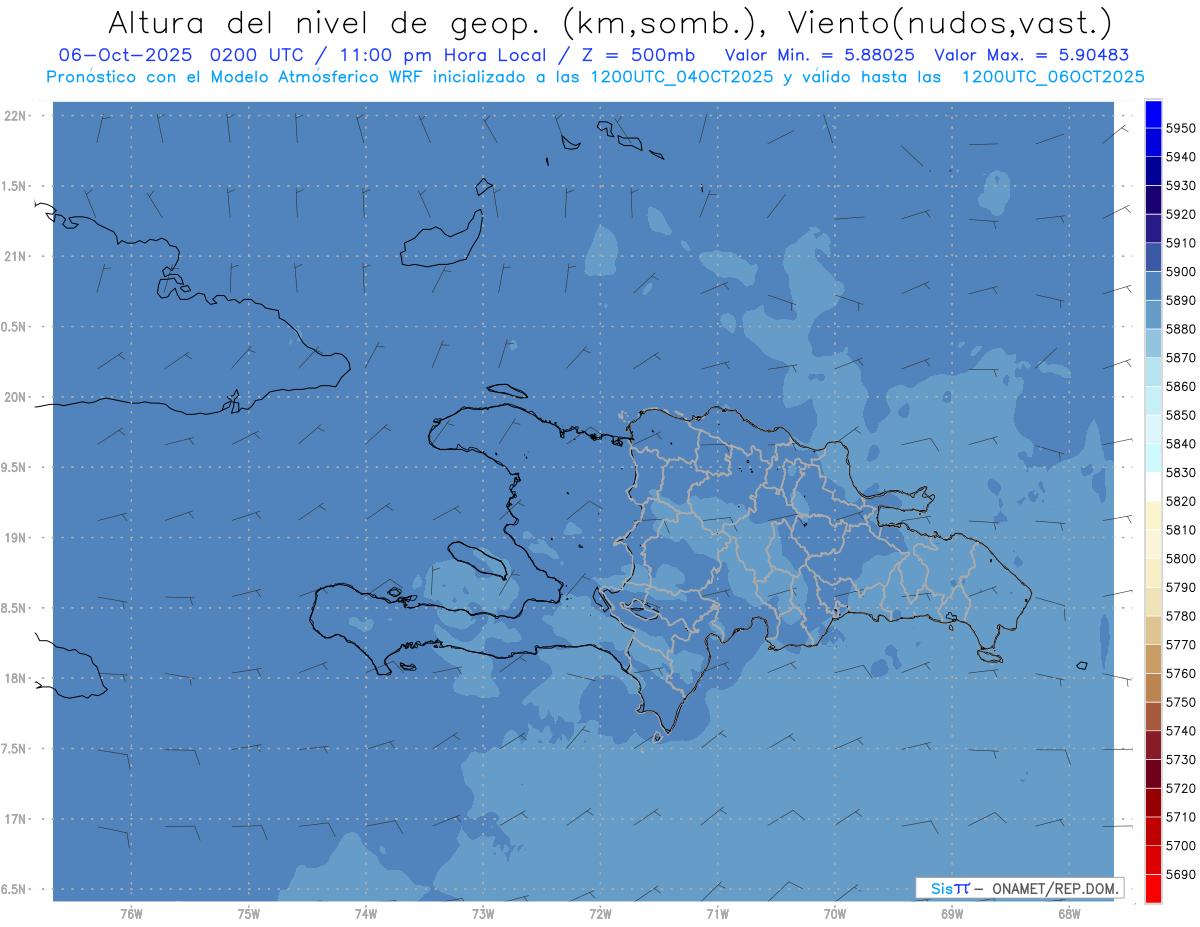
Task: Click the SisPI ONAMET/REP.DOM. watermark label
Action: coord(1020,888)
